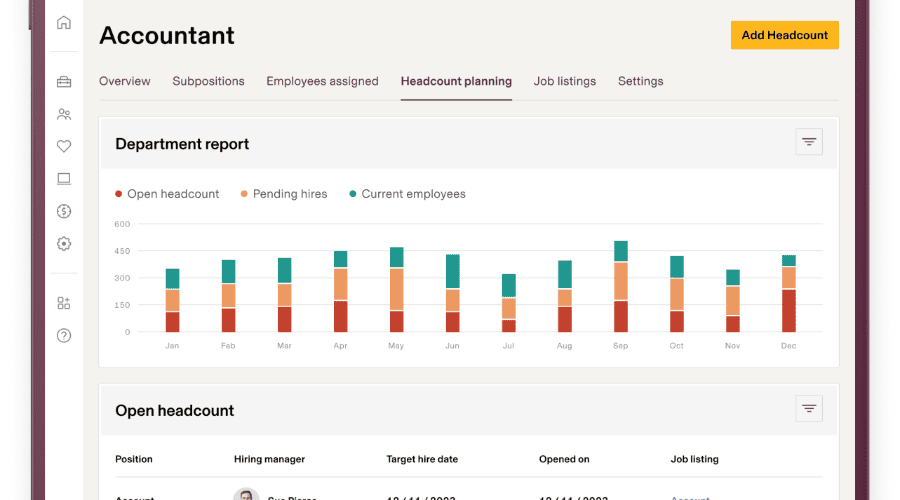Open the dollar coin icon in sidebar
Viewport: 900px width, 500px height.
[x=64, y=211]
